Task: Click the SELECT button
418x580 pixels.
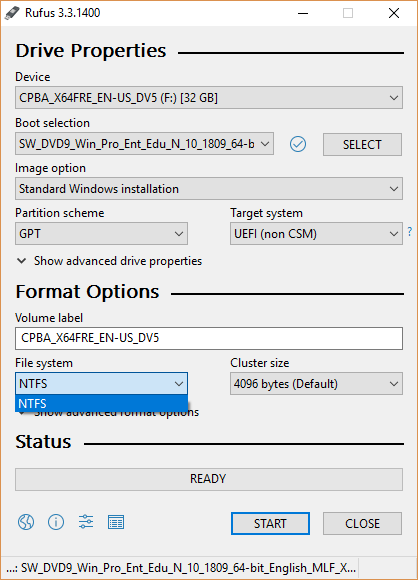Action: coord(362,144)
